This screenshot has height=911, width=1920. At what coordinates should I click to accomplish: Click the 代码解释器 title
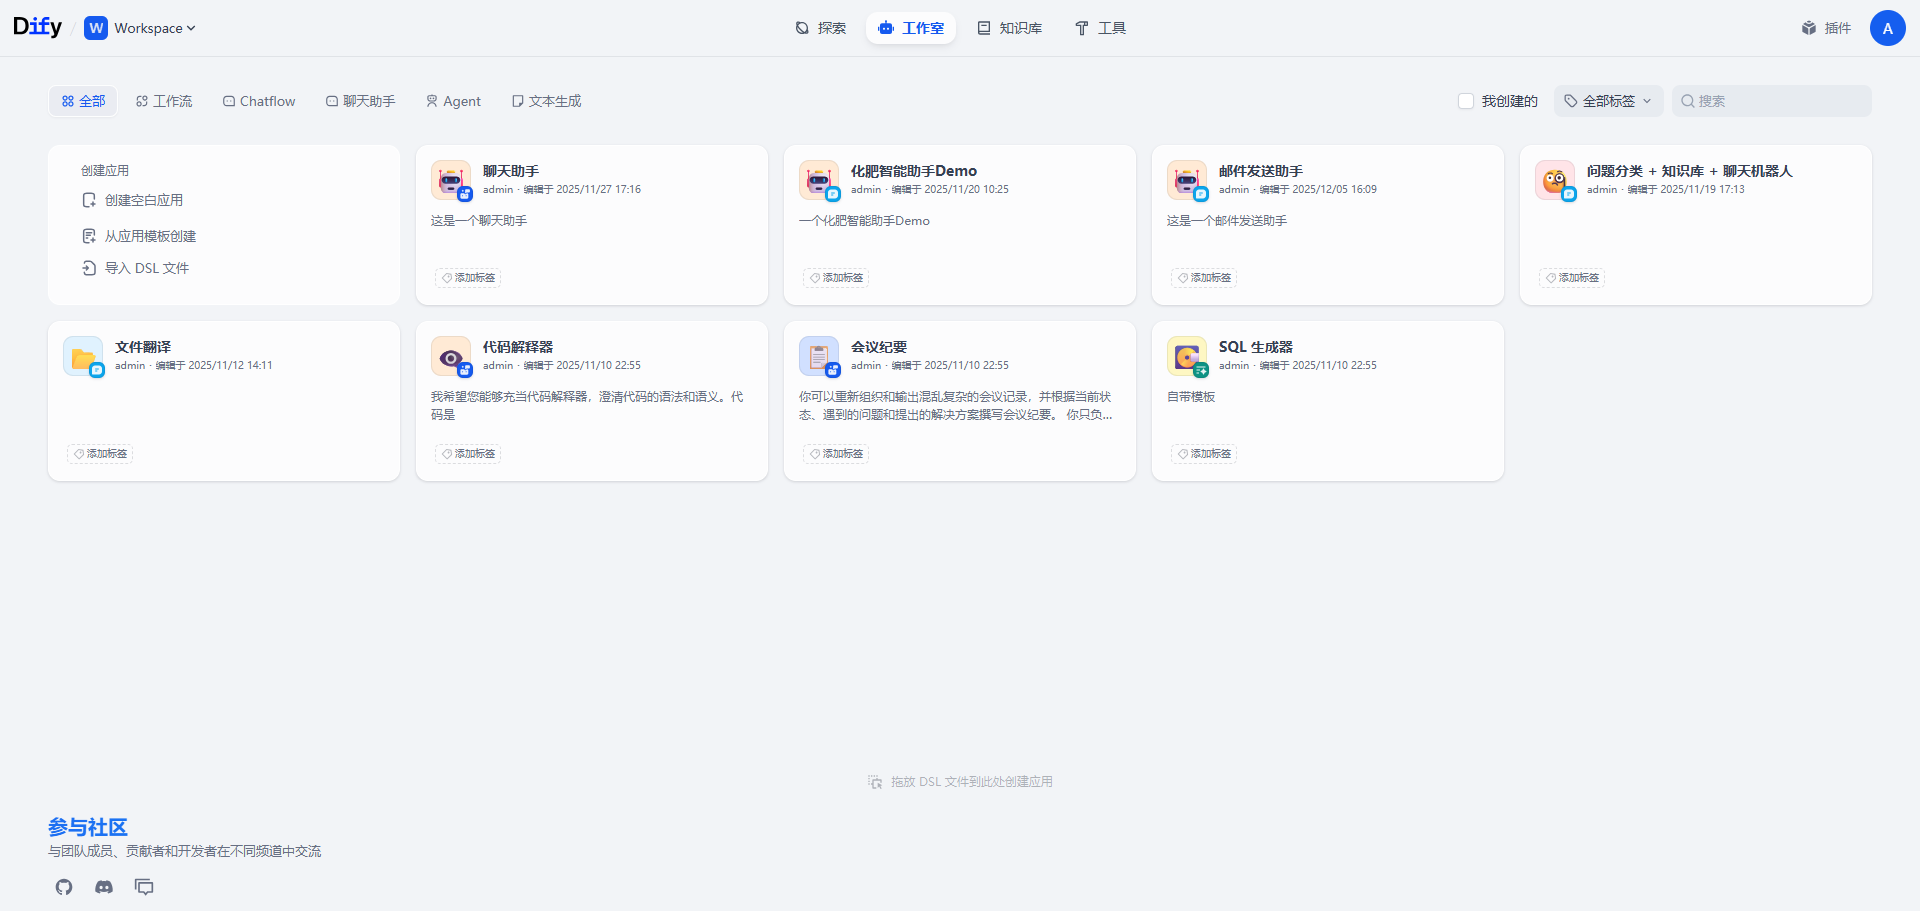click(518, 347)
